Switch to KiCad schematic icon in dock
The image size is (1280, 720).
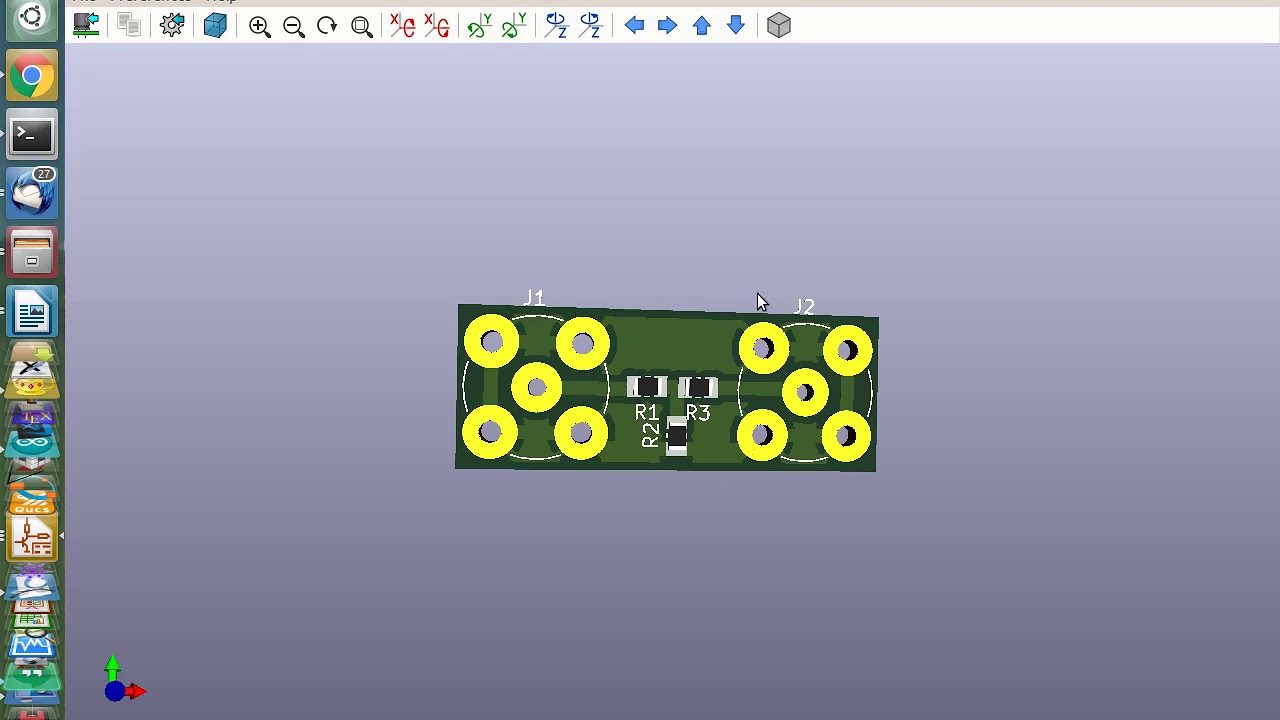pyautogui.click(x=32, y=538)
